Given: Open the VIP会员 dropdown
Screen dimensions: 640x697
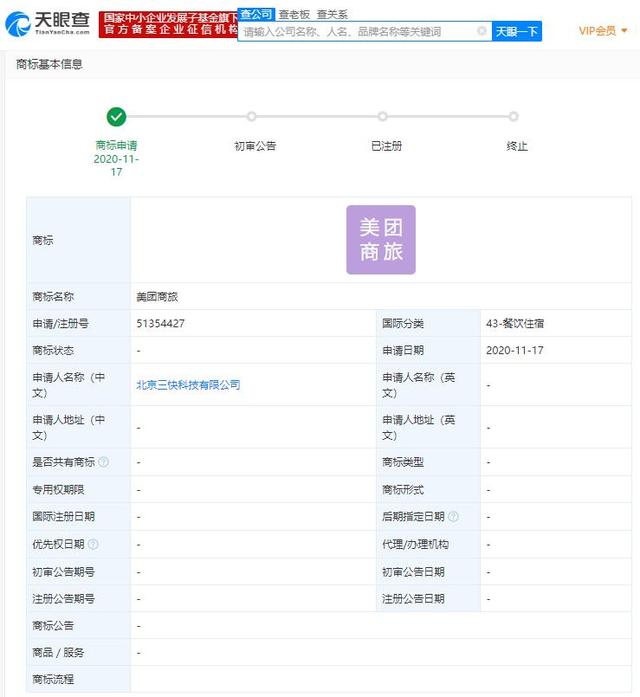Looking at the screenshot, I should 603,31.
